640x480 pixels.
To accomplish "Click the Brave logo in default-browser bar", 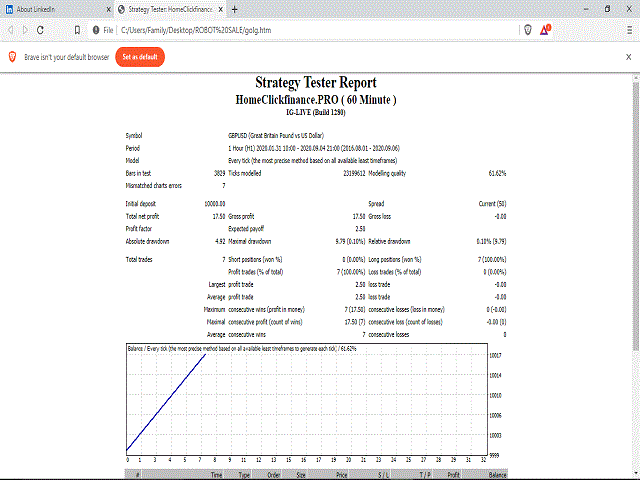I will [x=12, y=57].
